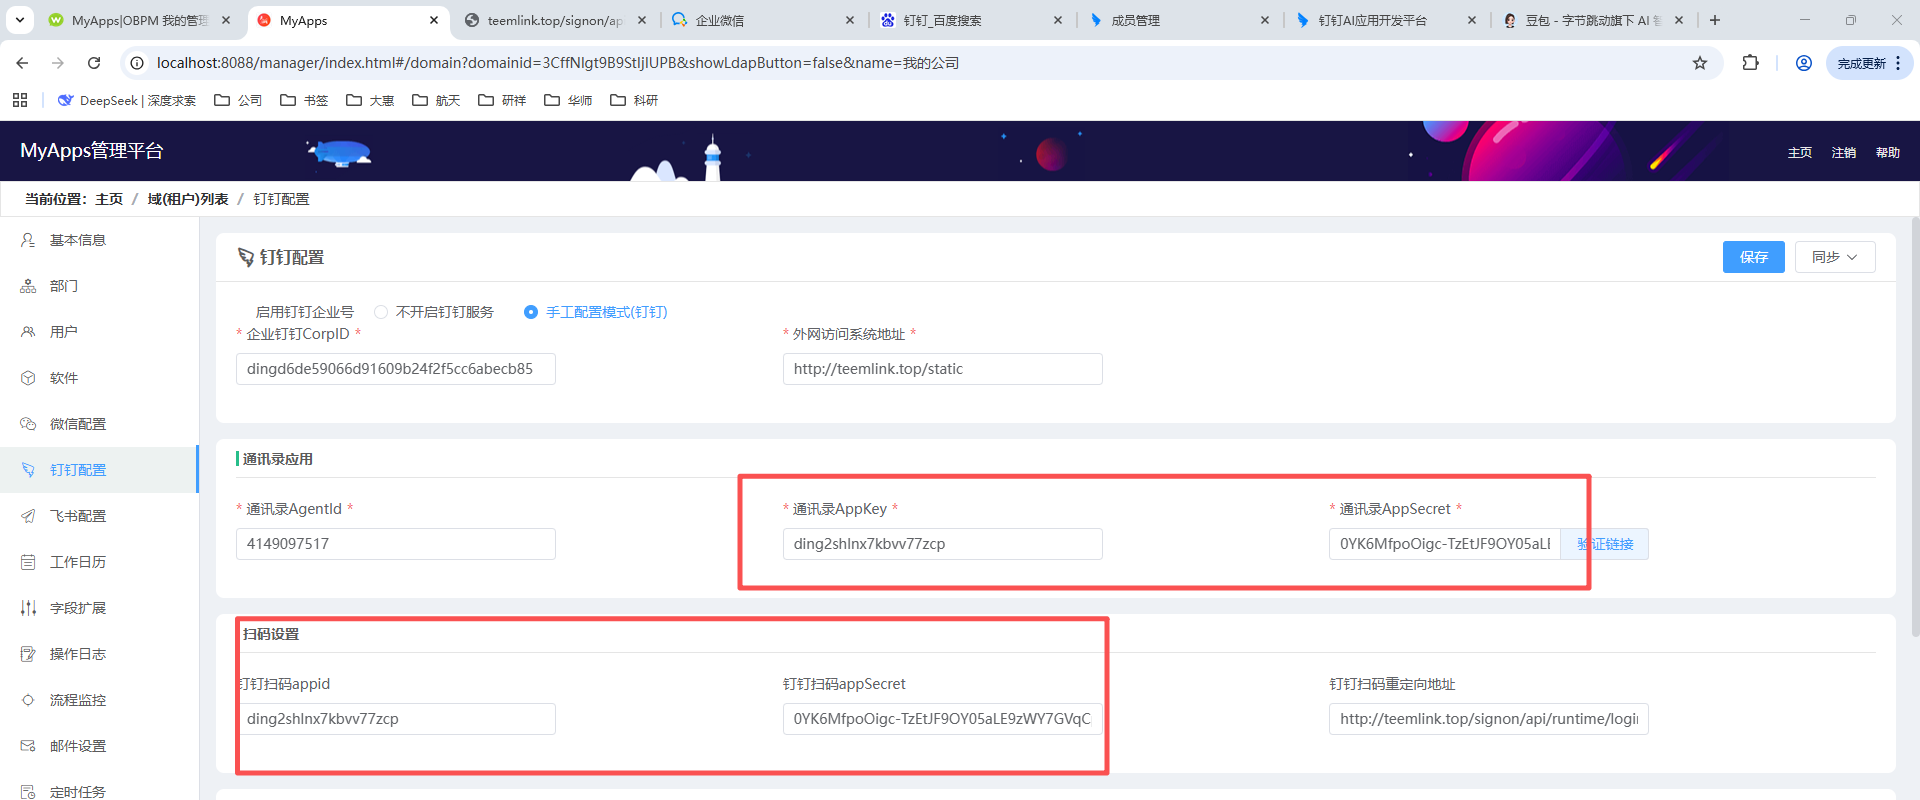This screenshot has width=1920, height=800.
Task: Click the 钉钉扫码appSecret input field
Action: 943,719
